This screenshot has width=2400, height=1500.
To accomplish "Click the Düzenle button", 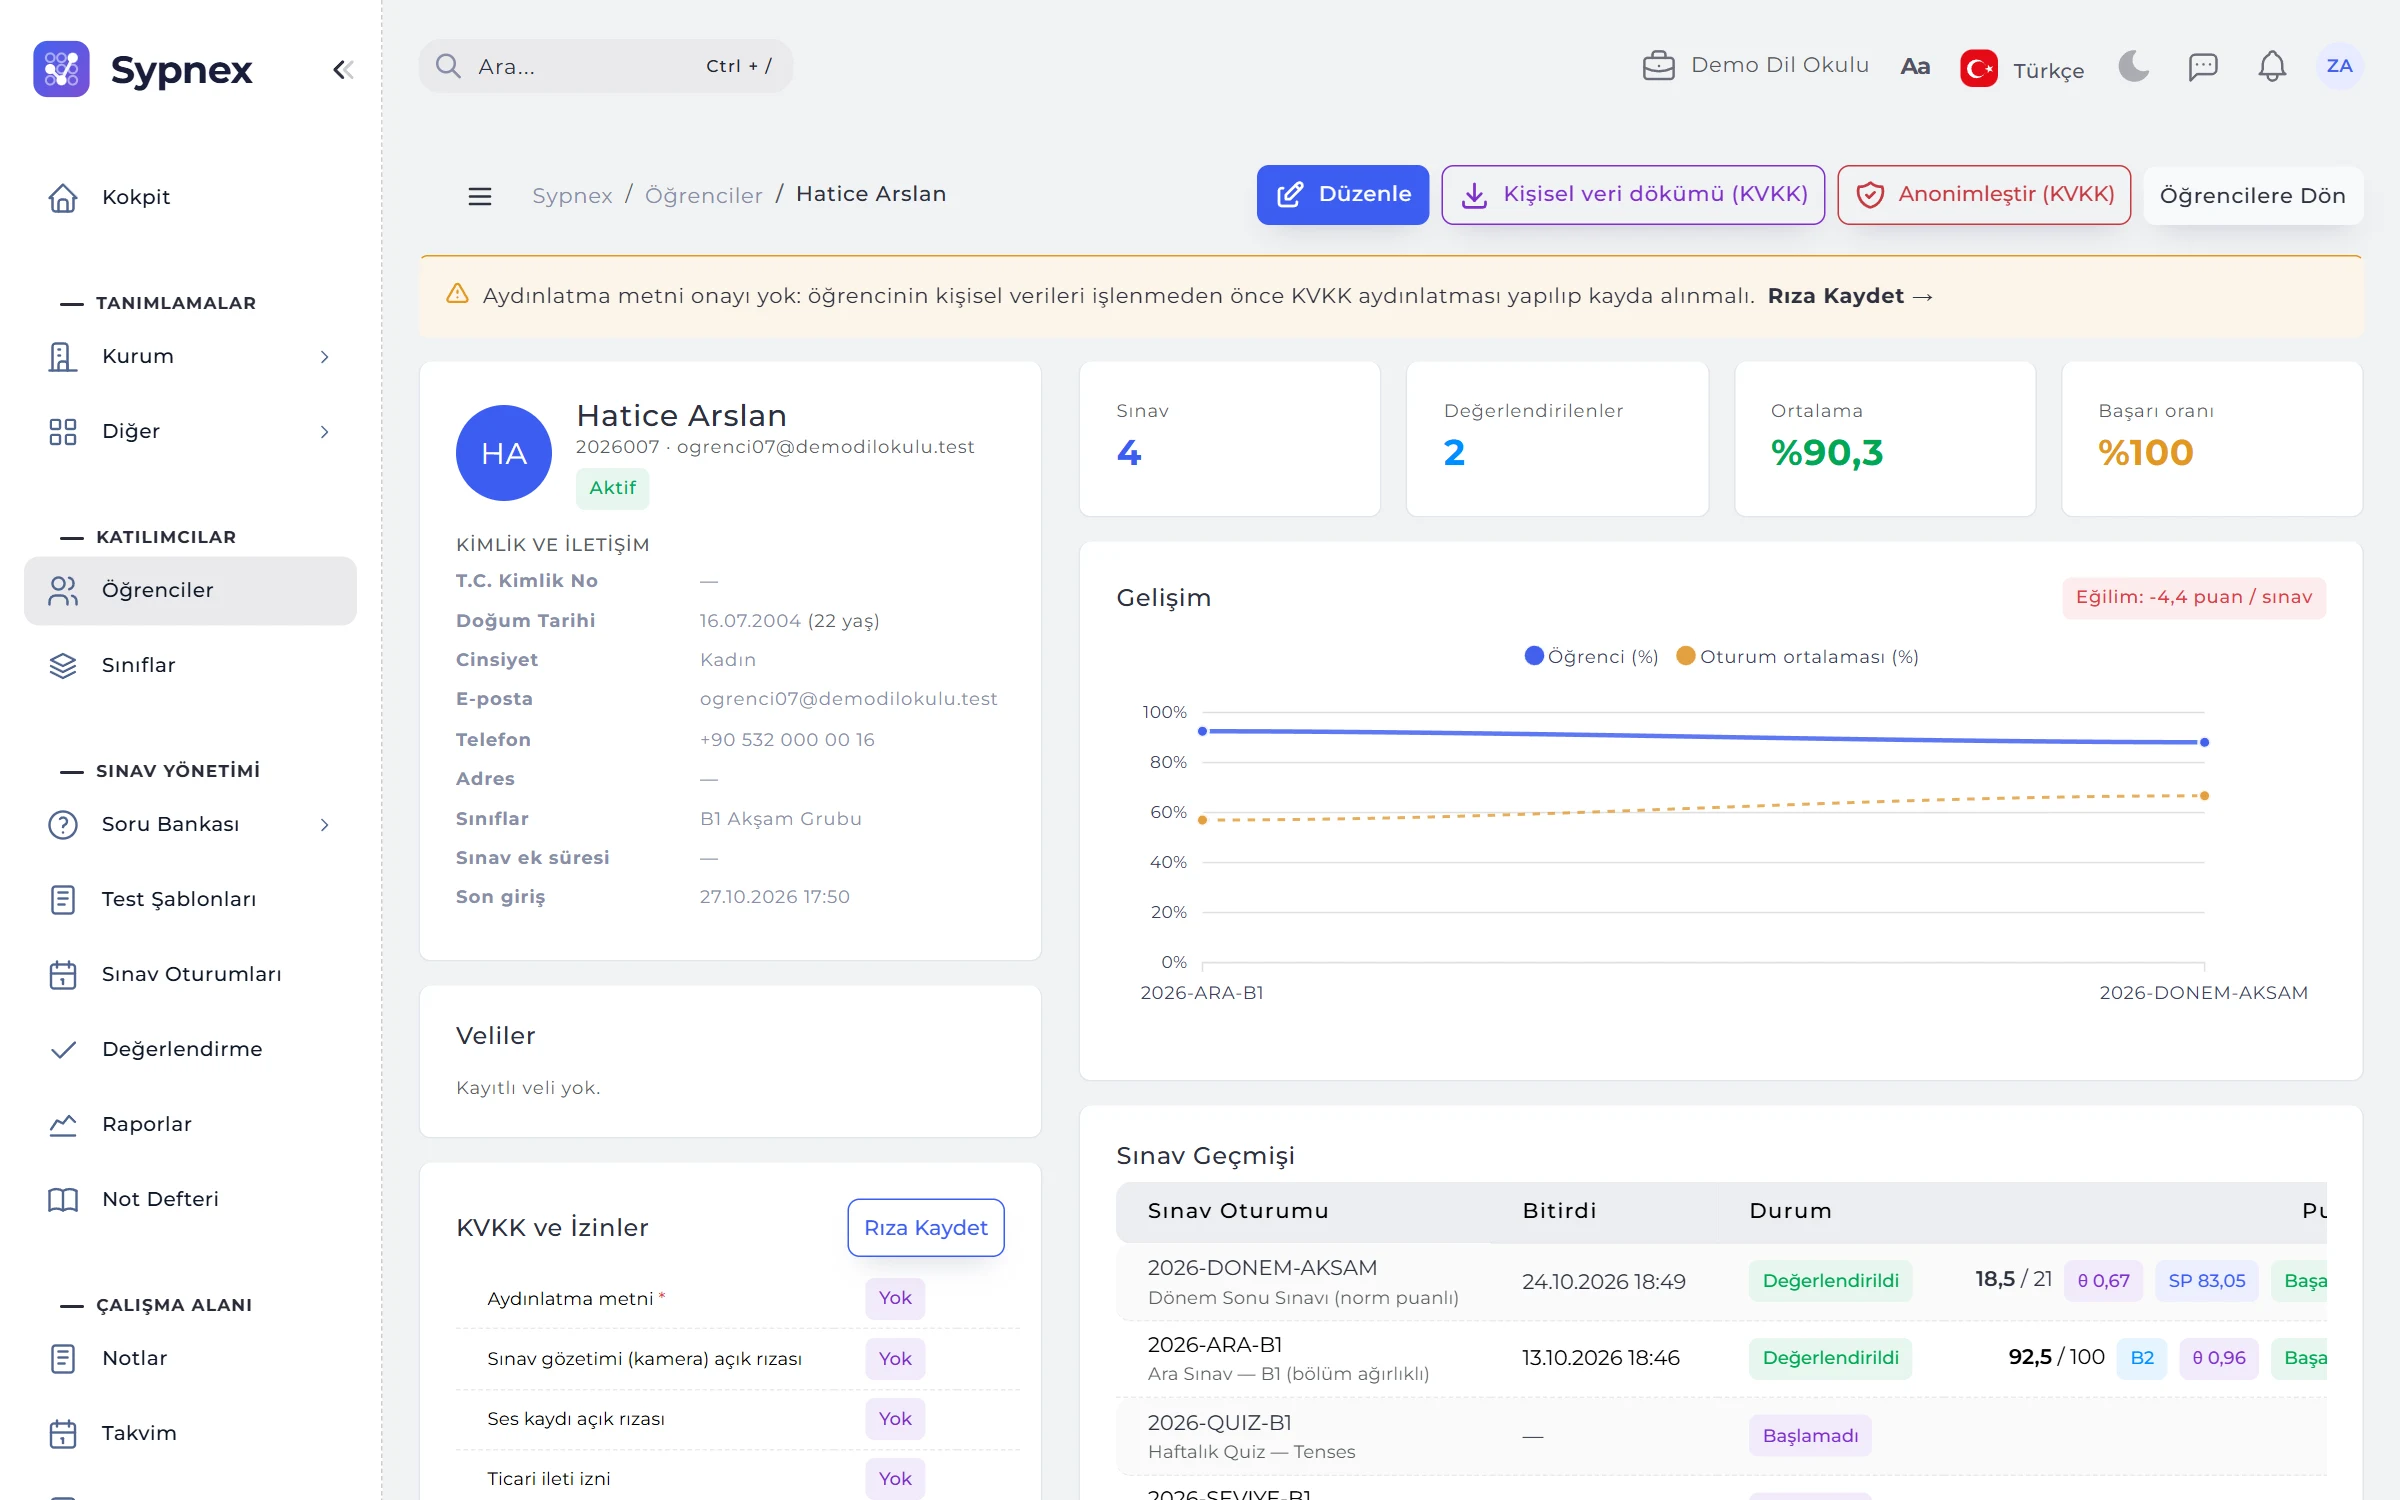I will pyautogui.click(x=1343, y=194).
